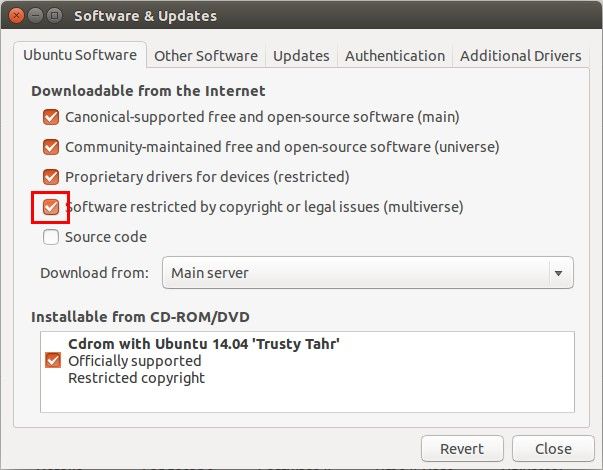This screenshot has height=470, width=603.
Task: Disable Proprietary drivers for devices (restricted)
Action: [52, 177]
